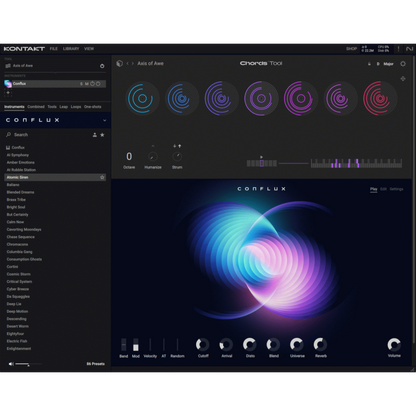
Task: Switch to the One-shots tab
Action: click(x=93, y=107)
